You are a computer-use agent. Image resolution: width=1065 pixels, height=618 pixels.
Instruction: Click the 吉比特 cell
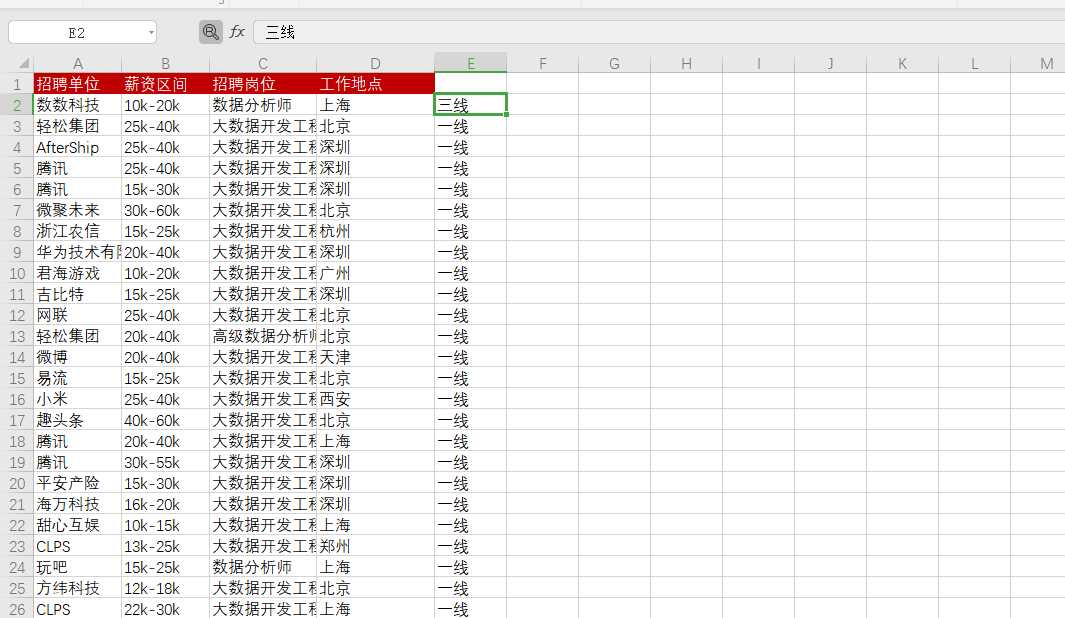(78, 294)
